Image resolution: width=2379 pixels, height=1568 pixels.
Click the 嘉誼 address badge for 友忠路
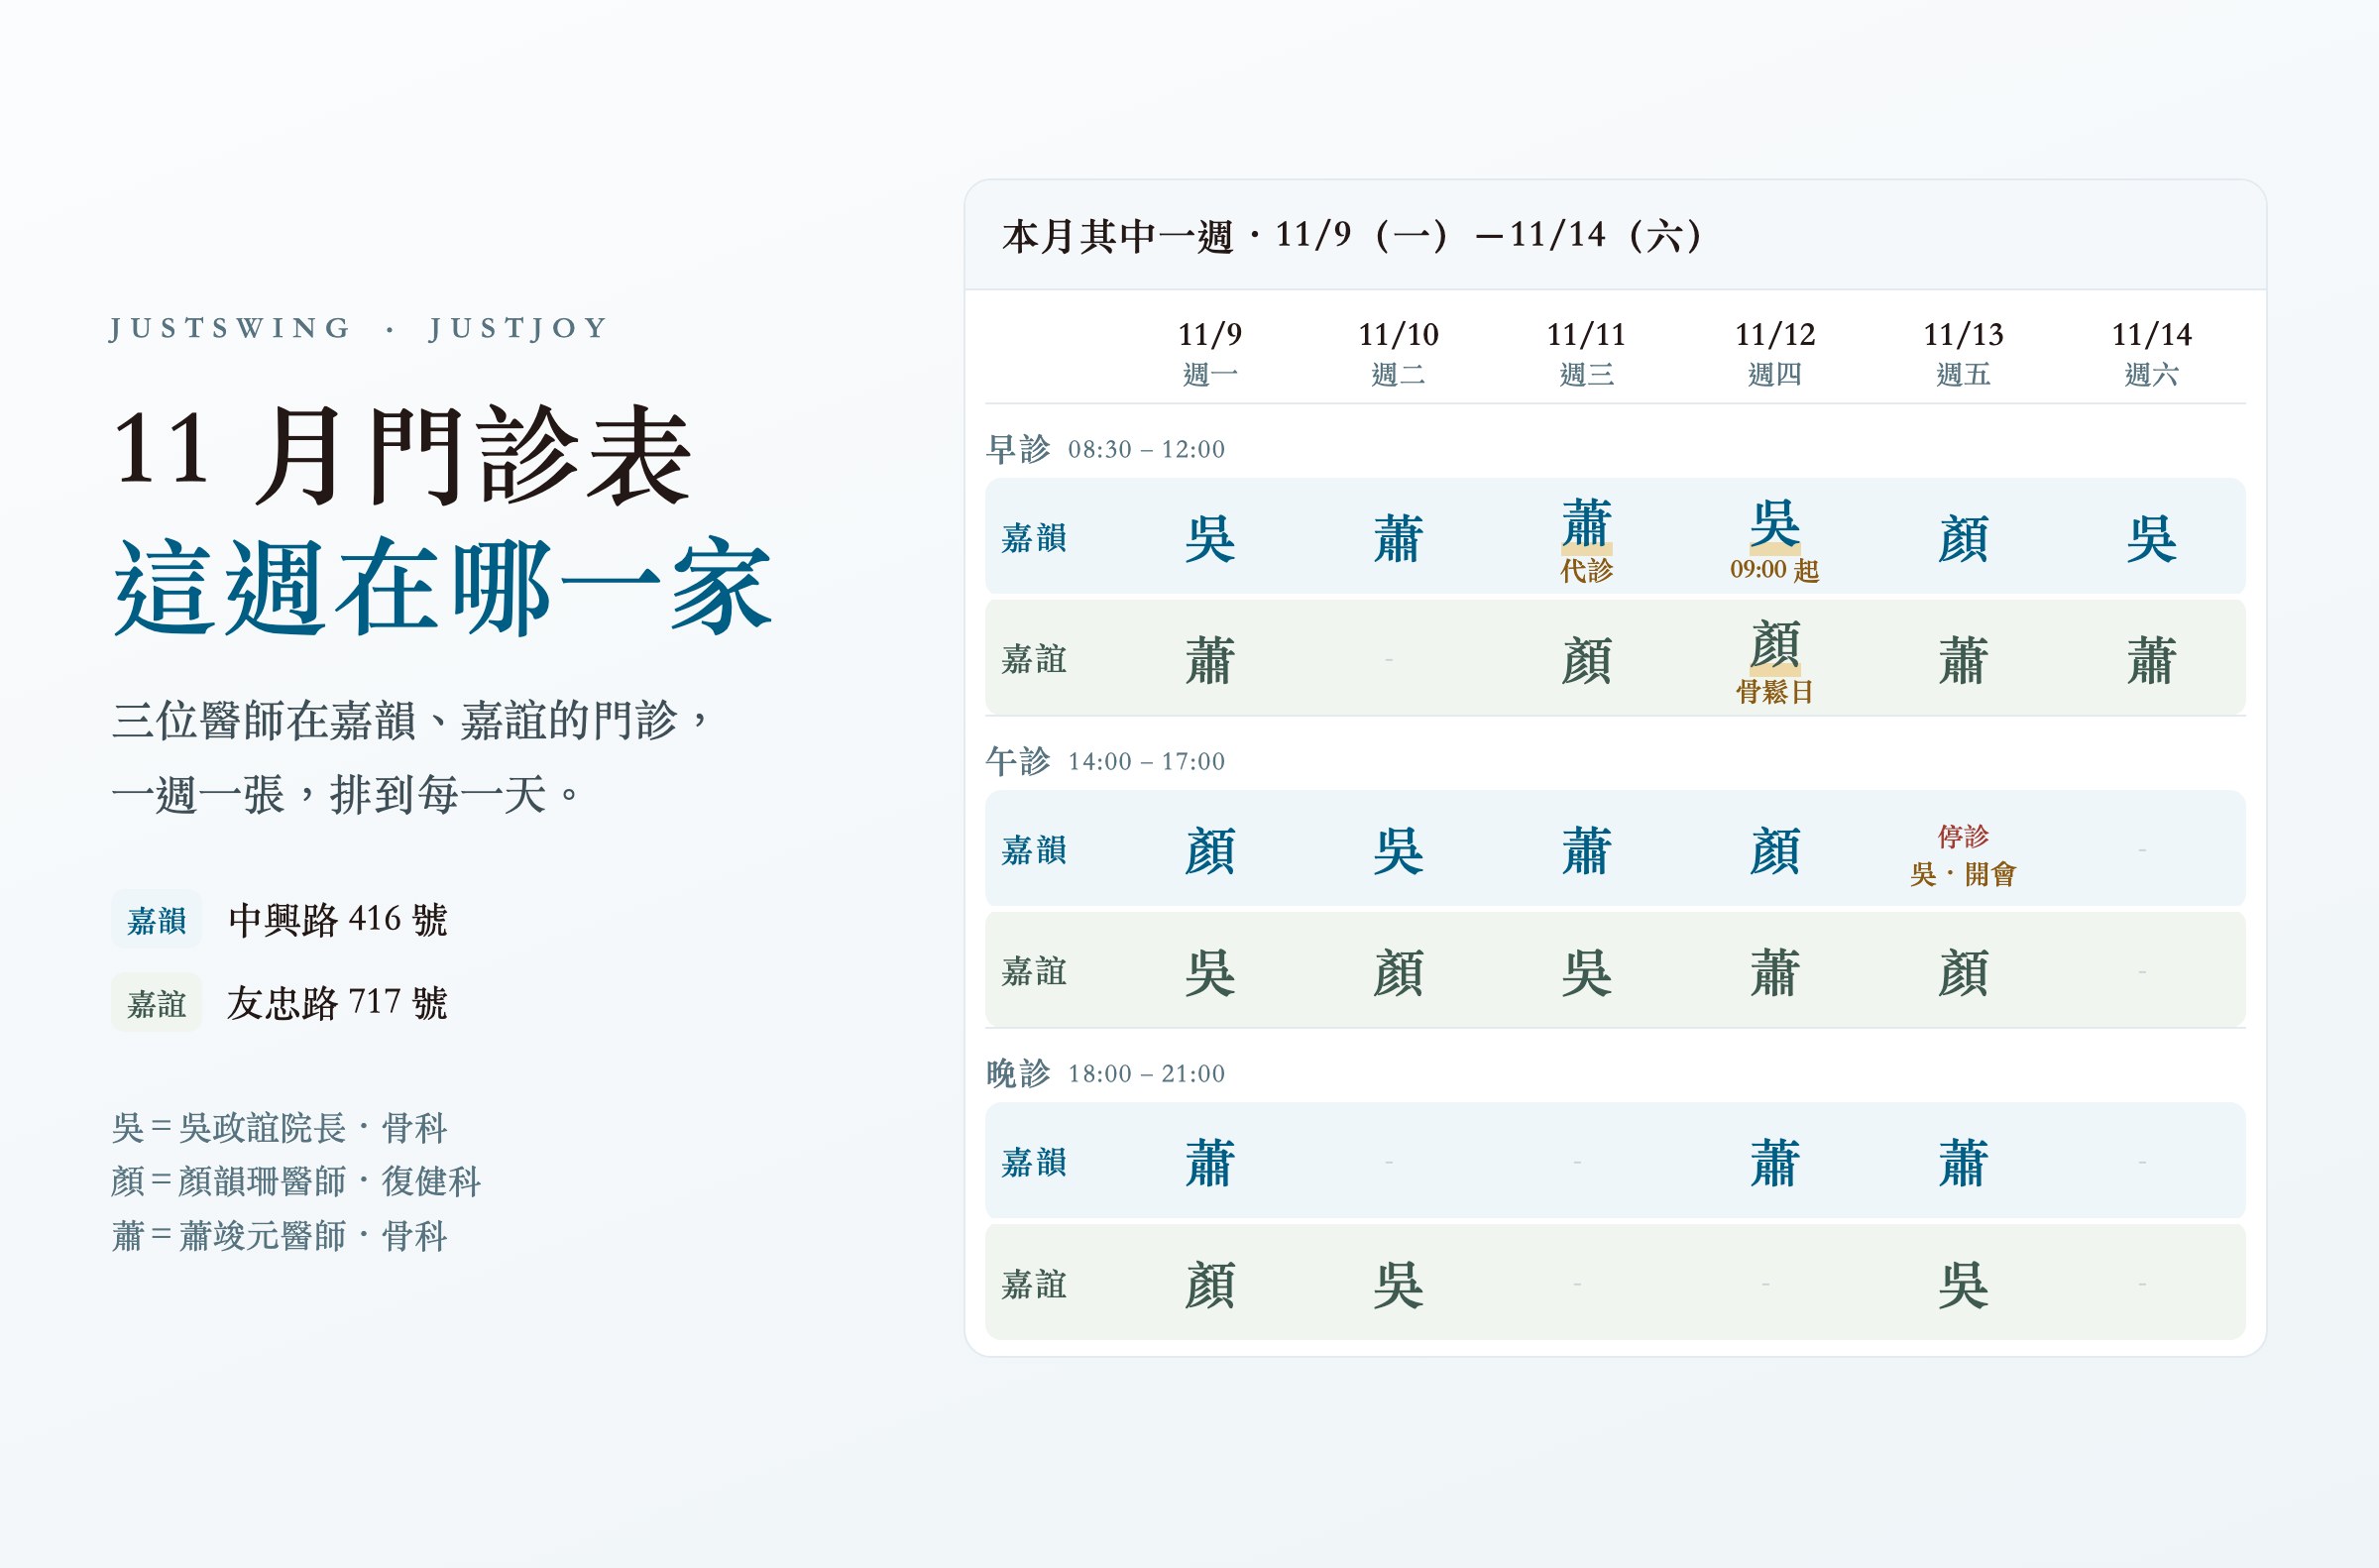pos(156,1002)
